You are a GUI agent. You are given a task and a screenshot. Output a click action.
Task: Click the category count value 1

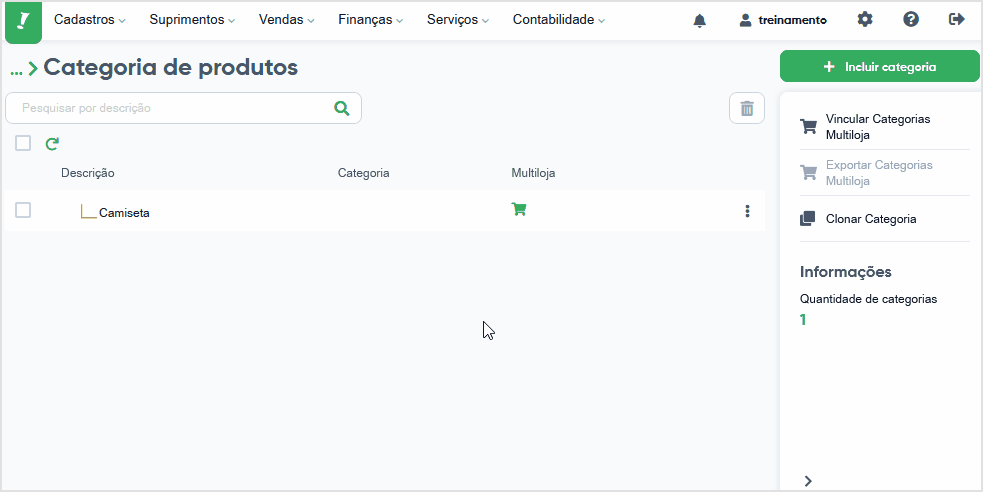803,320
